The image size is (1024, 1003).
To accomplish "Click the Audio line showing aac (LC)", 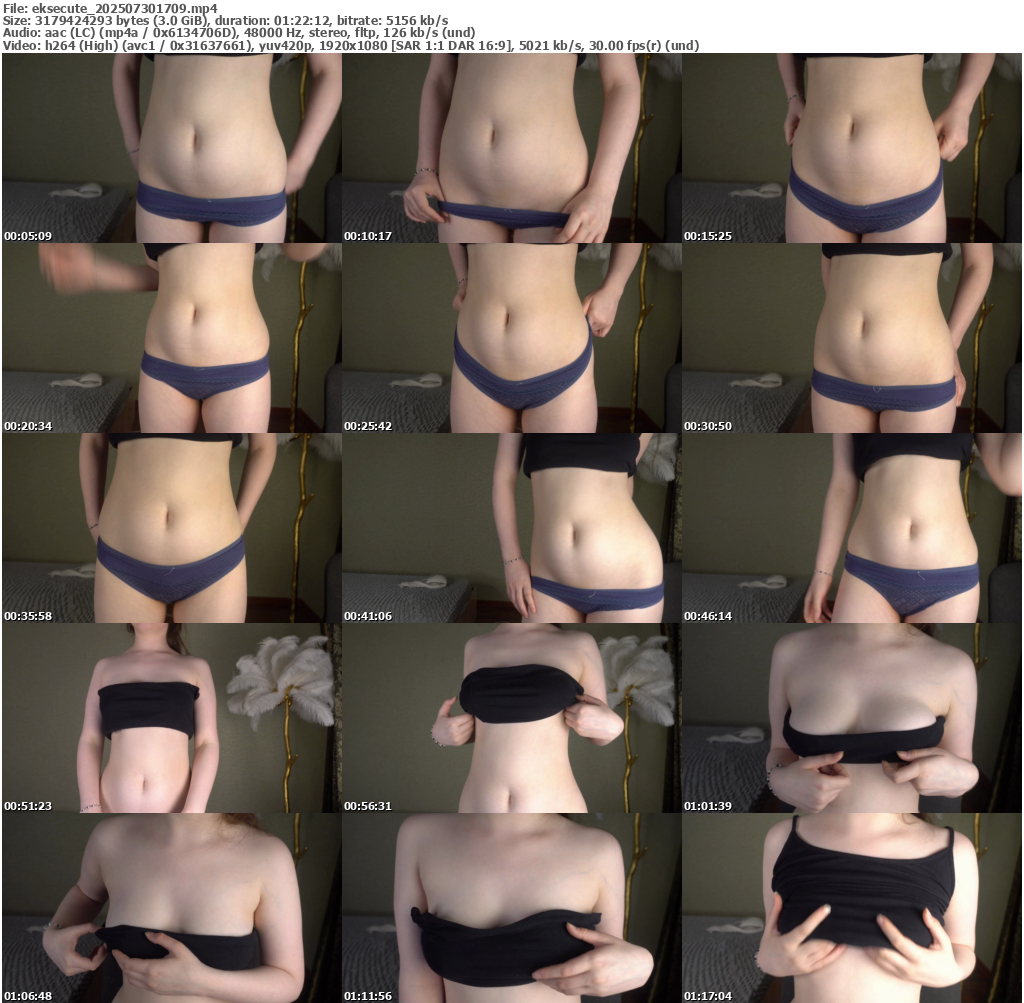I will (239, 33).
